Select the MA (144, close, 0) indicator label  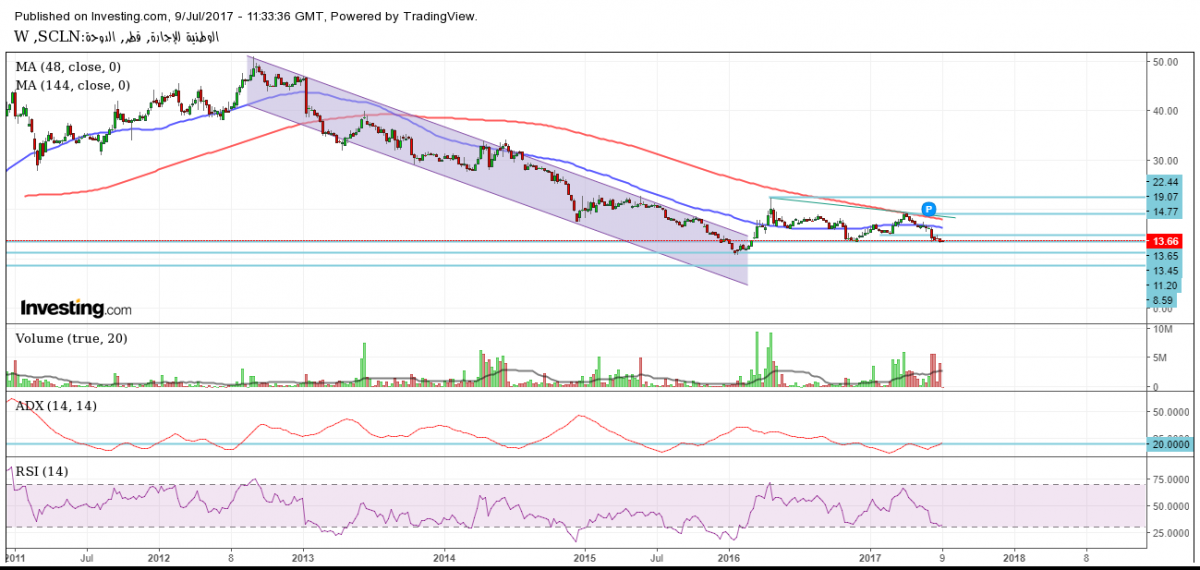[x=73, y=86]
